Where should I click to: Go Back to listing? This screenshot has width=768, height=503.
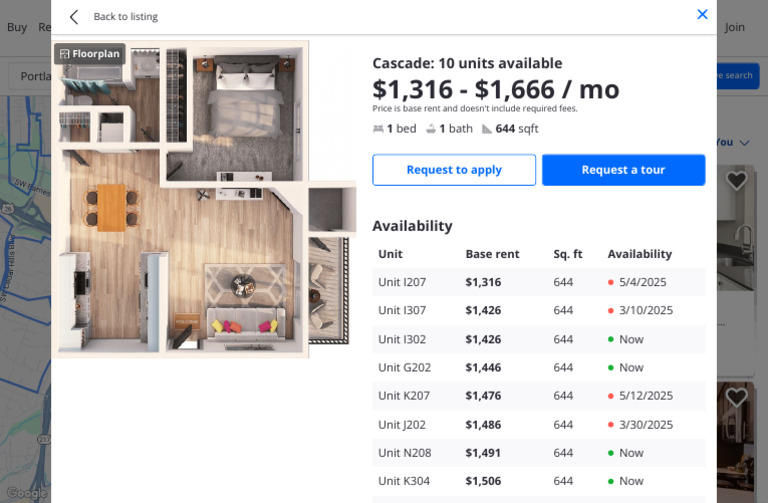pyautogui.click(x=125, y=16)
